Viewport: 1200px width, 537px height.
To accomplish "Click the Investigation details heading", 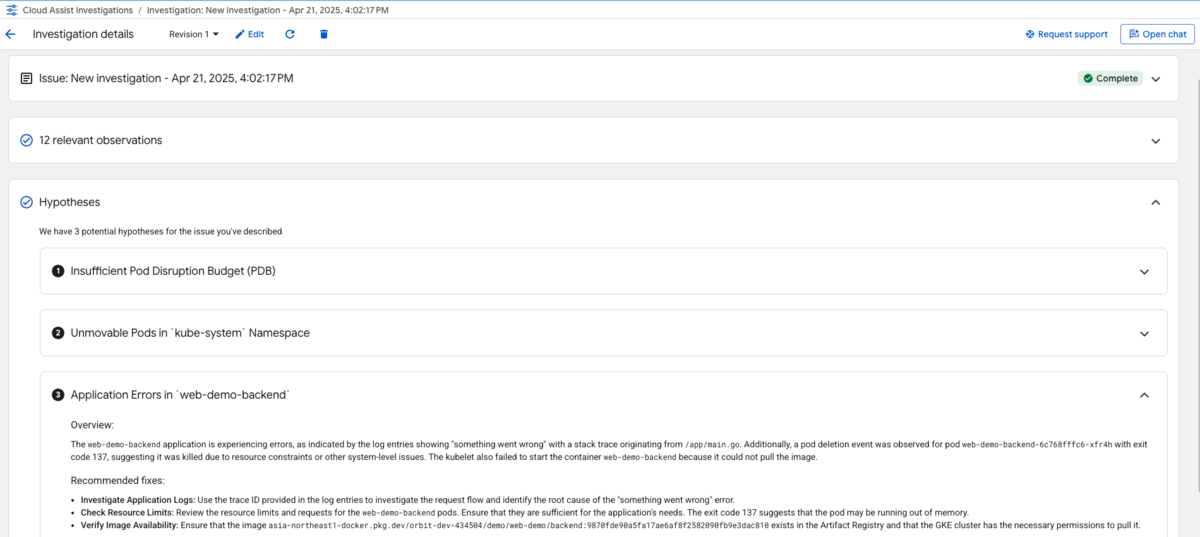I will 83,34.
